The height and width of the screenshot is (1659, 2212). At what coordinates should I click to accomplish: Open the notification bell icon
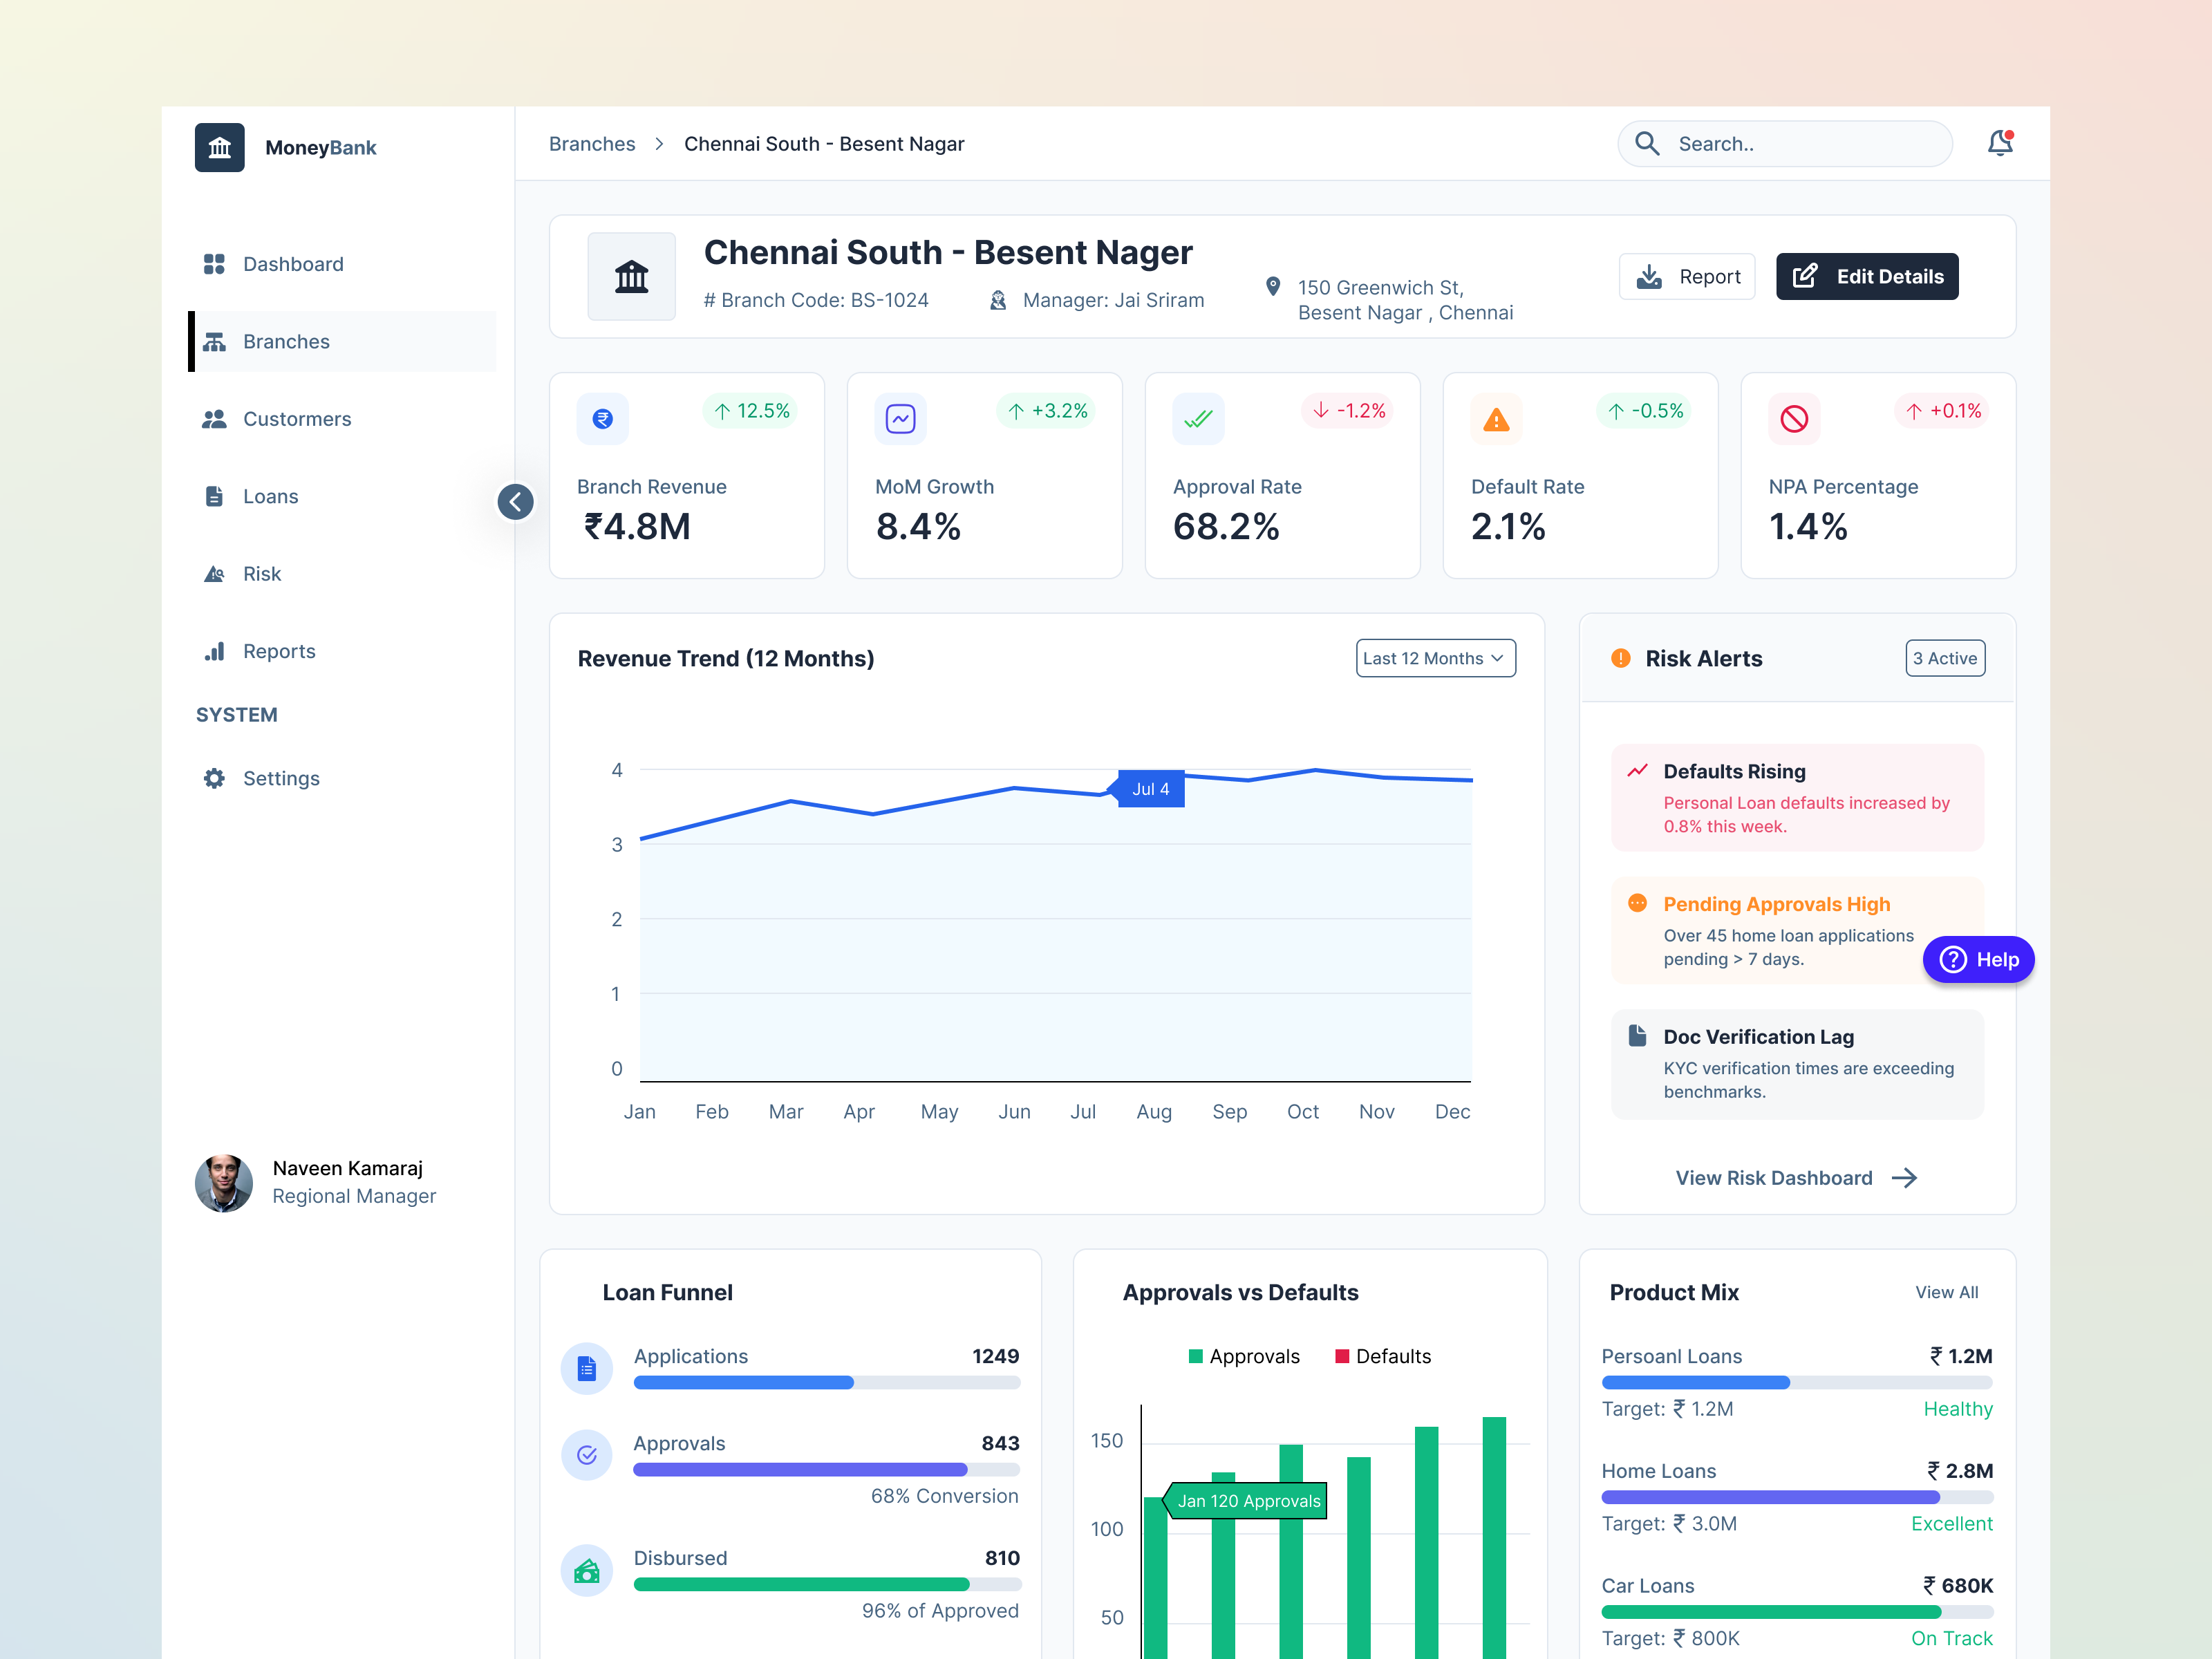pos(2001,144)
